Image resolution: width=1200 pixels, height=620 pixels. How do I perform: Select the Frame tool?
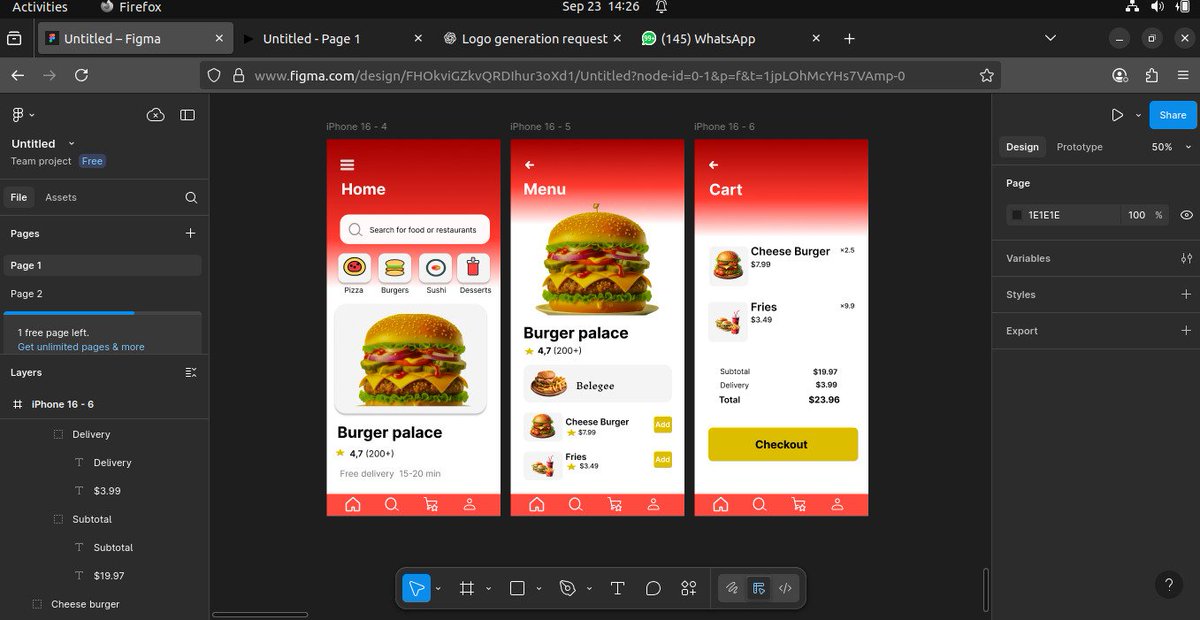pyautogui.click(x=466, y=588)
